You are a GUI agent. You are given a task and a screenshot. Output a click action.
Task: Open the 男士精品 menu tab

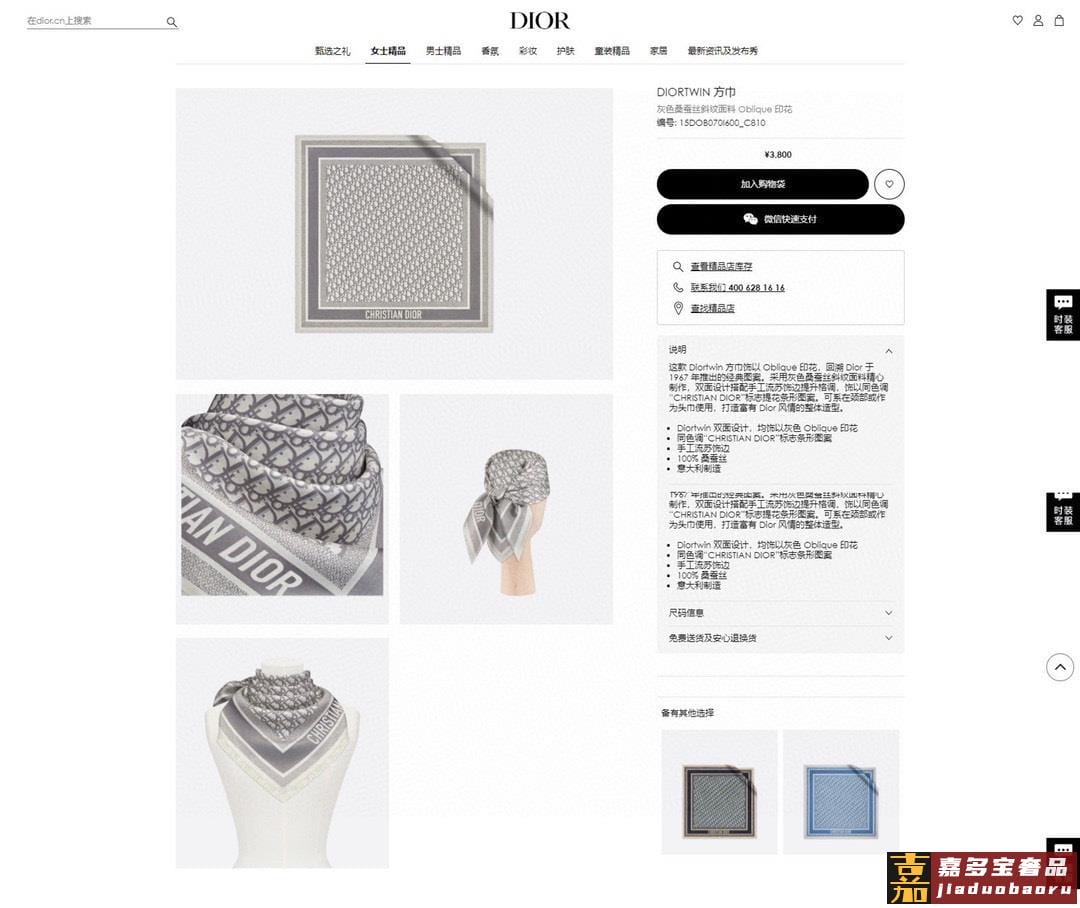click(443, 51)
